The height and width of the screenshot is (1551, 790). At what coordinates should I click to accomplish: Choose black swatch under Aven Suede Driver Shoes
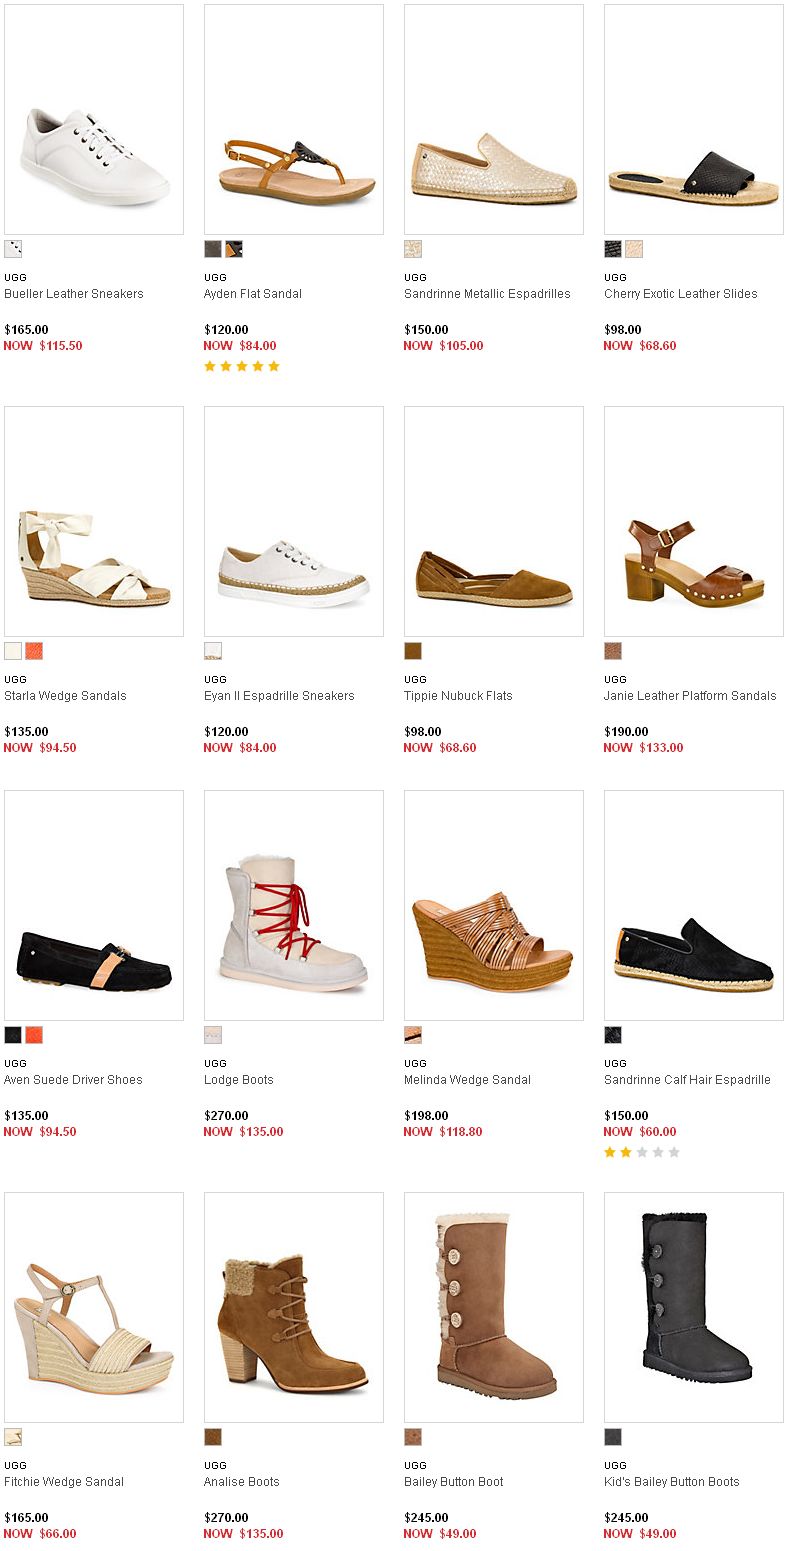13,1035
